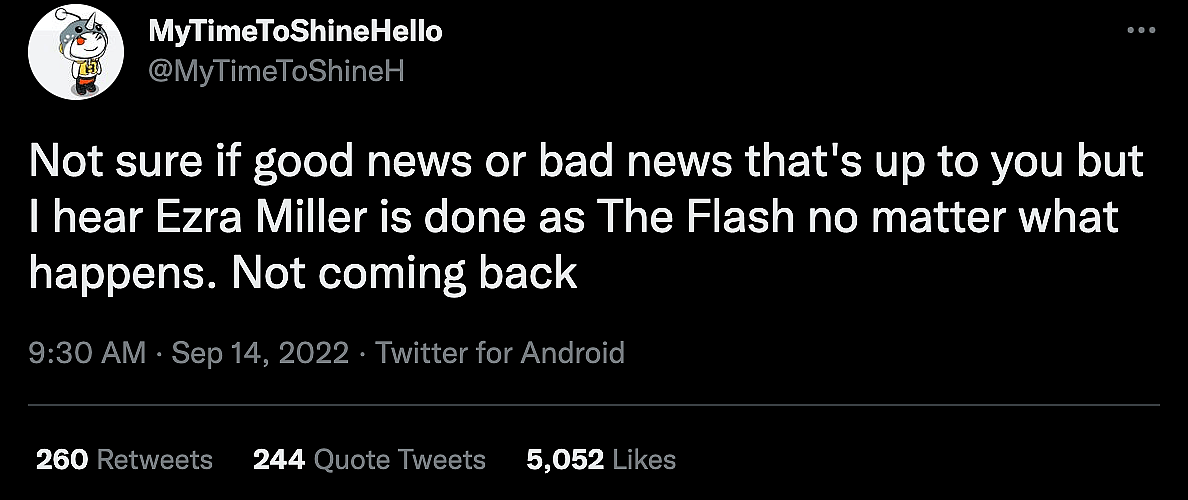Open the Twitter for Android source link
The height and width of the screenshot is (500, 1188).
click(499, 352)
